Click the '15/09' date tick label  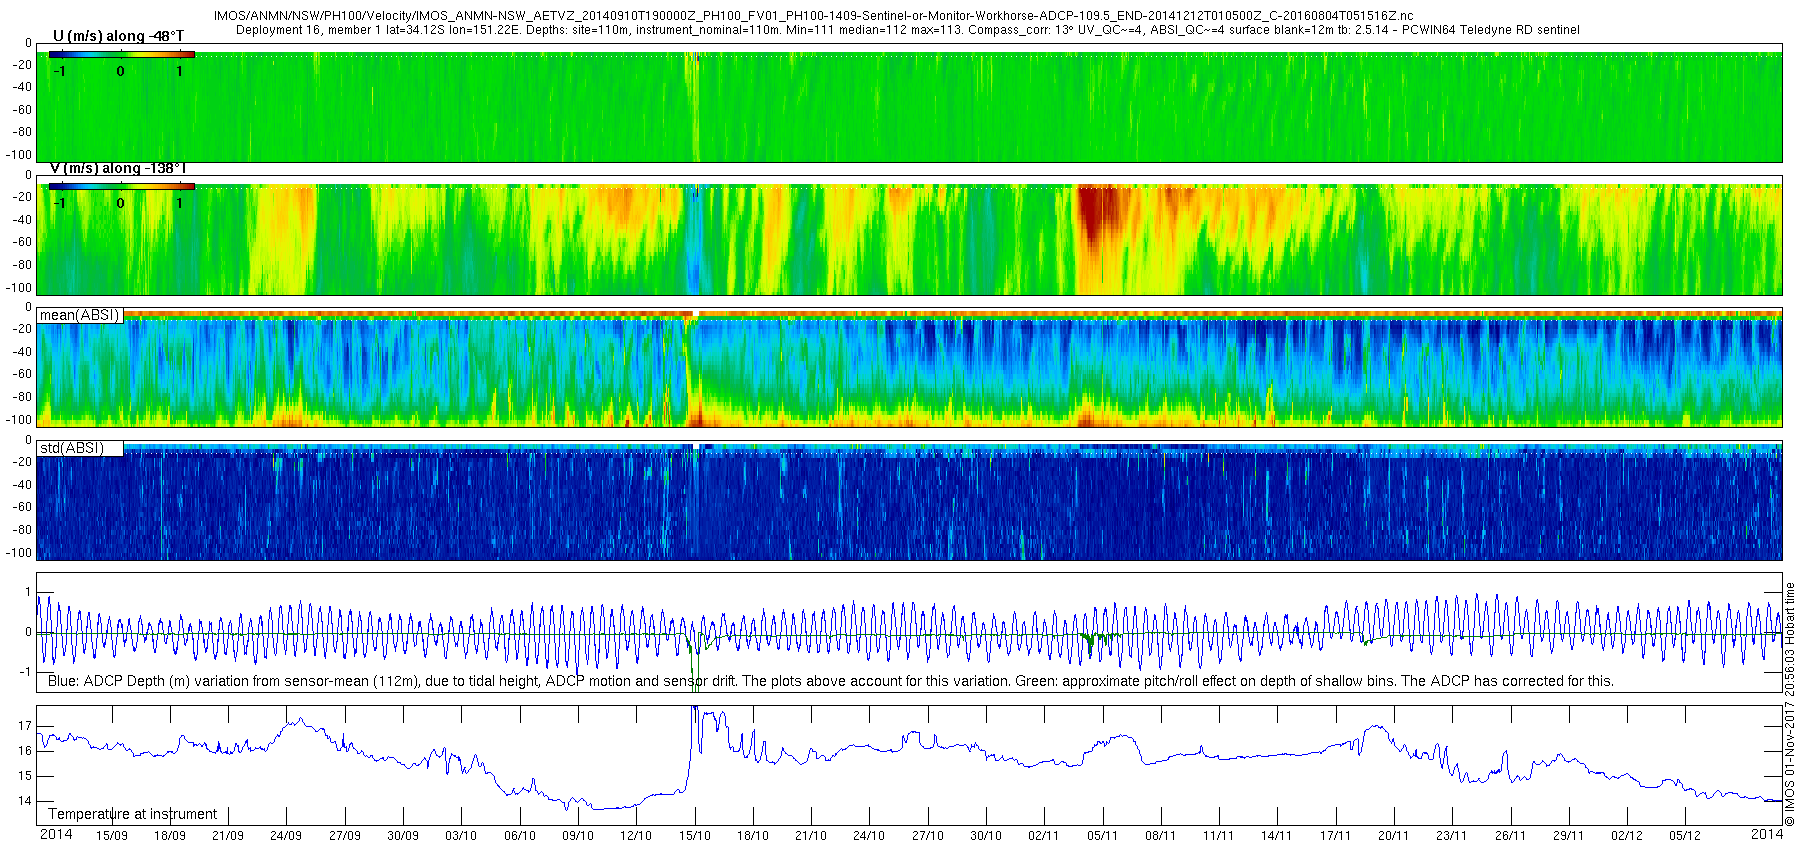pyautogui.click(x=111, y=836)
